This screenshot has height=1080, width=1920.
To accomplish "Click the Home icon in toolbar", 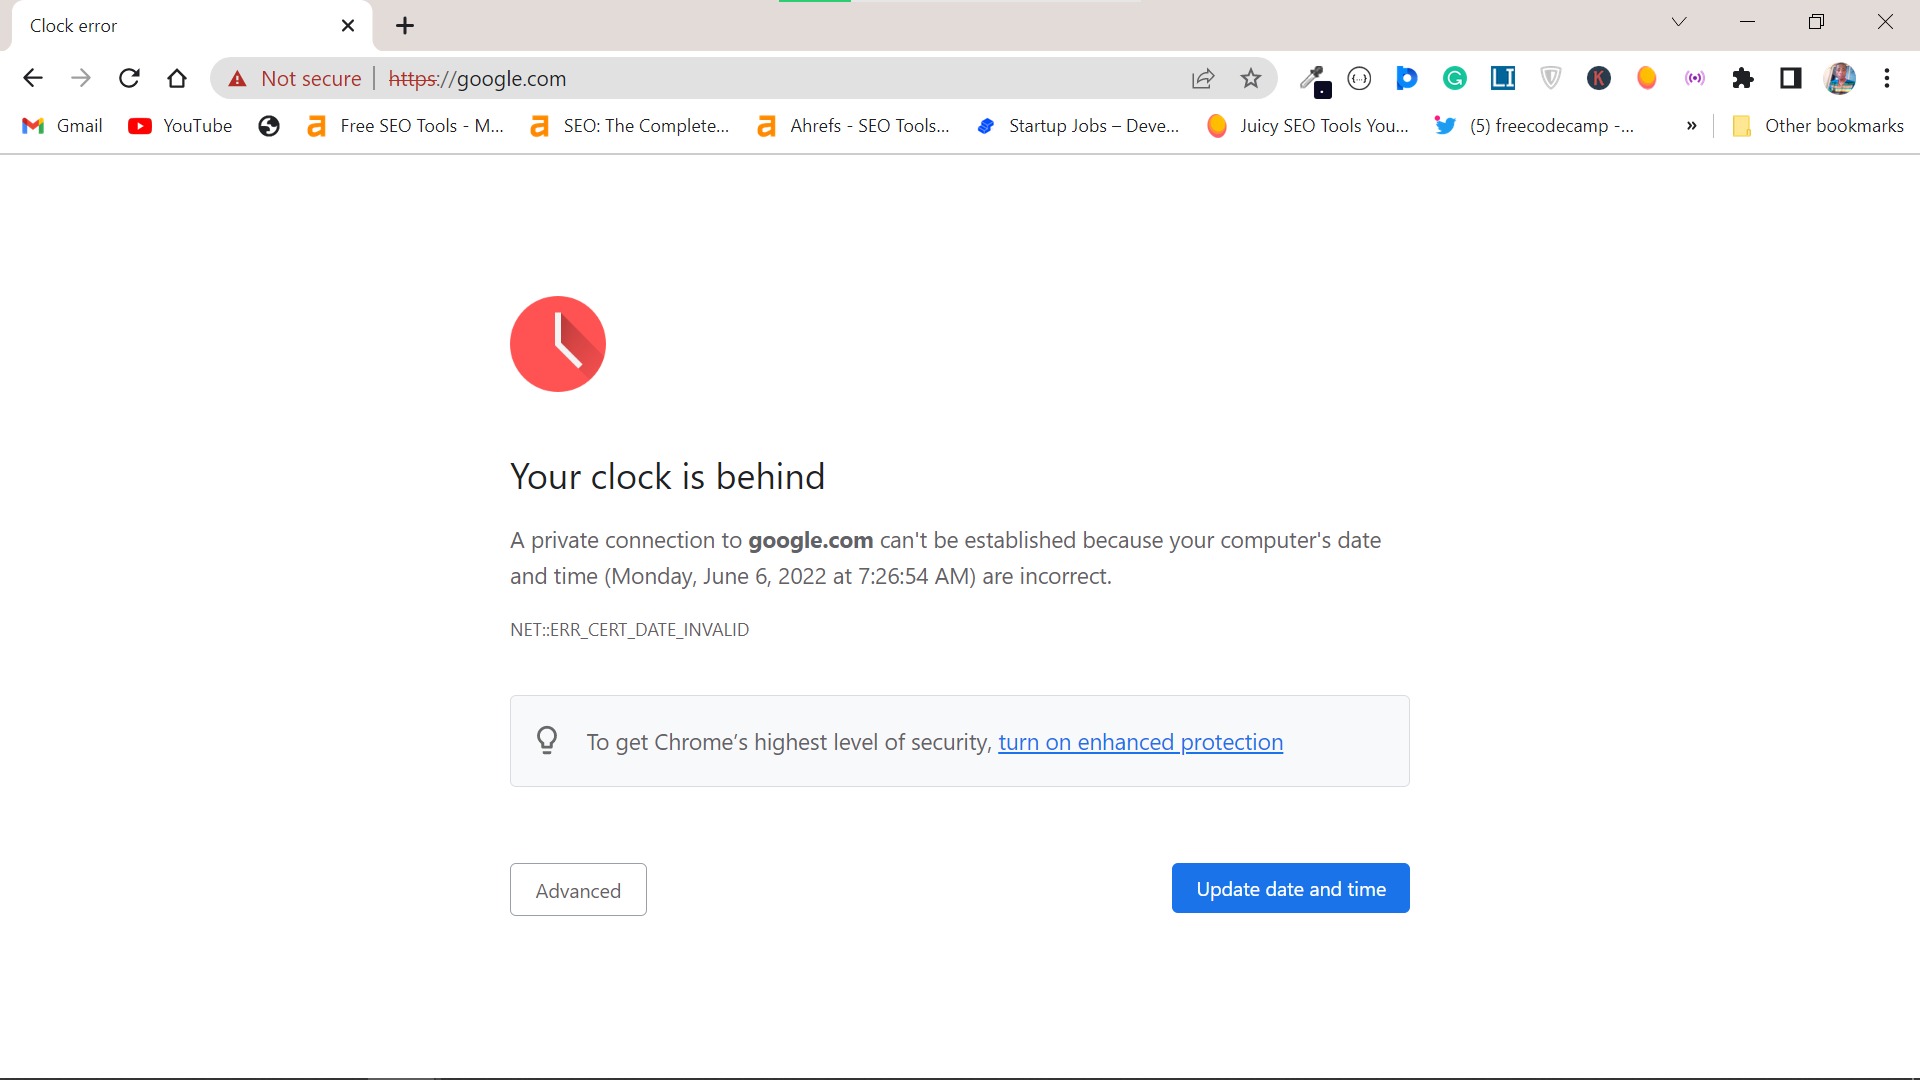I will [x=177, y=78].
